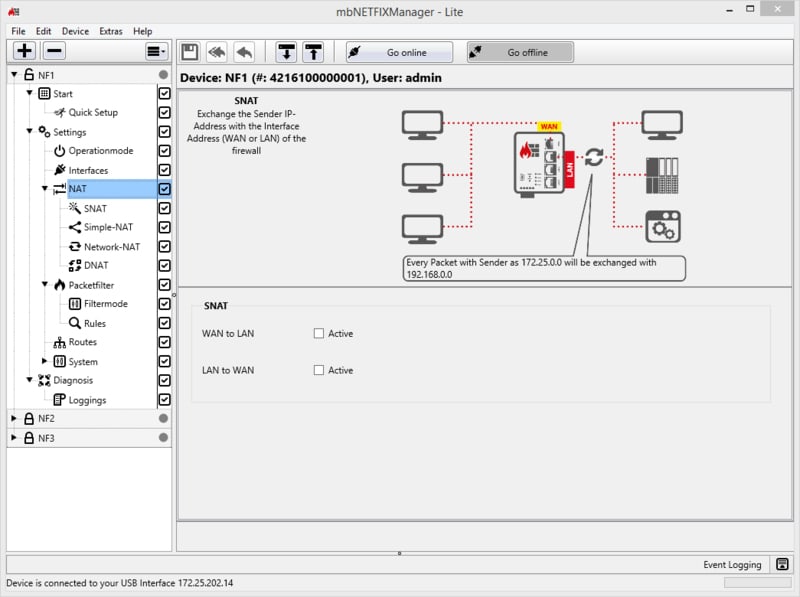Enable the WAN to LAN Active checkbox
The width and height of the screenshot is (800, 597).
pyautogui.click(x=319, y=334)
